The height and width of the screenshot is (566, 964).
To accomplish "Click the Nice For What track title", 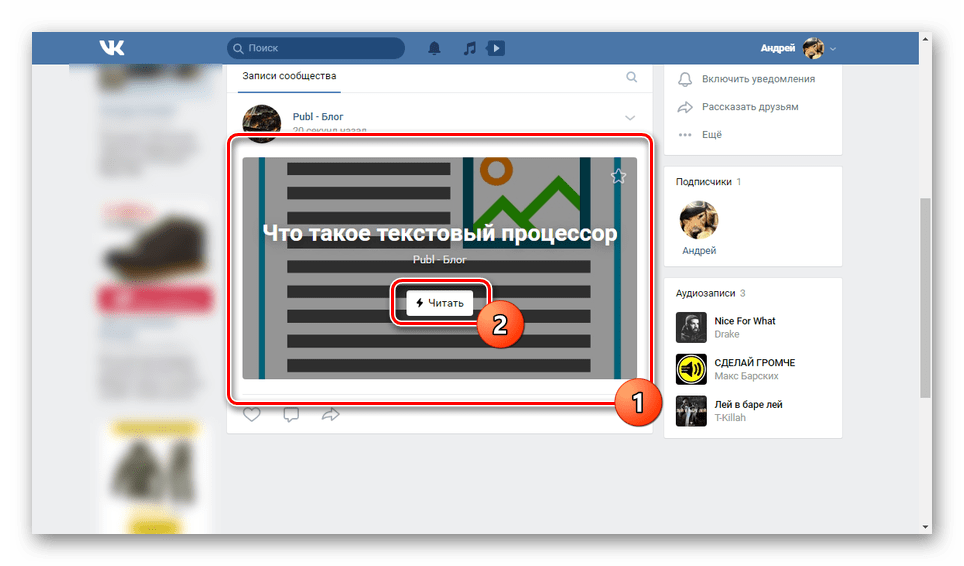I will point(745,321).
